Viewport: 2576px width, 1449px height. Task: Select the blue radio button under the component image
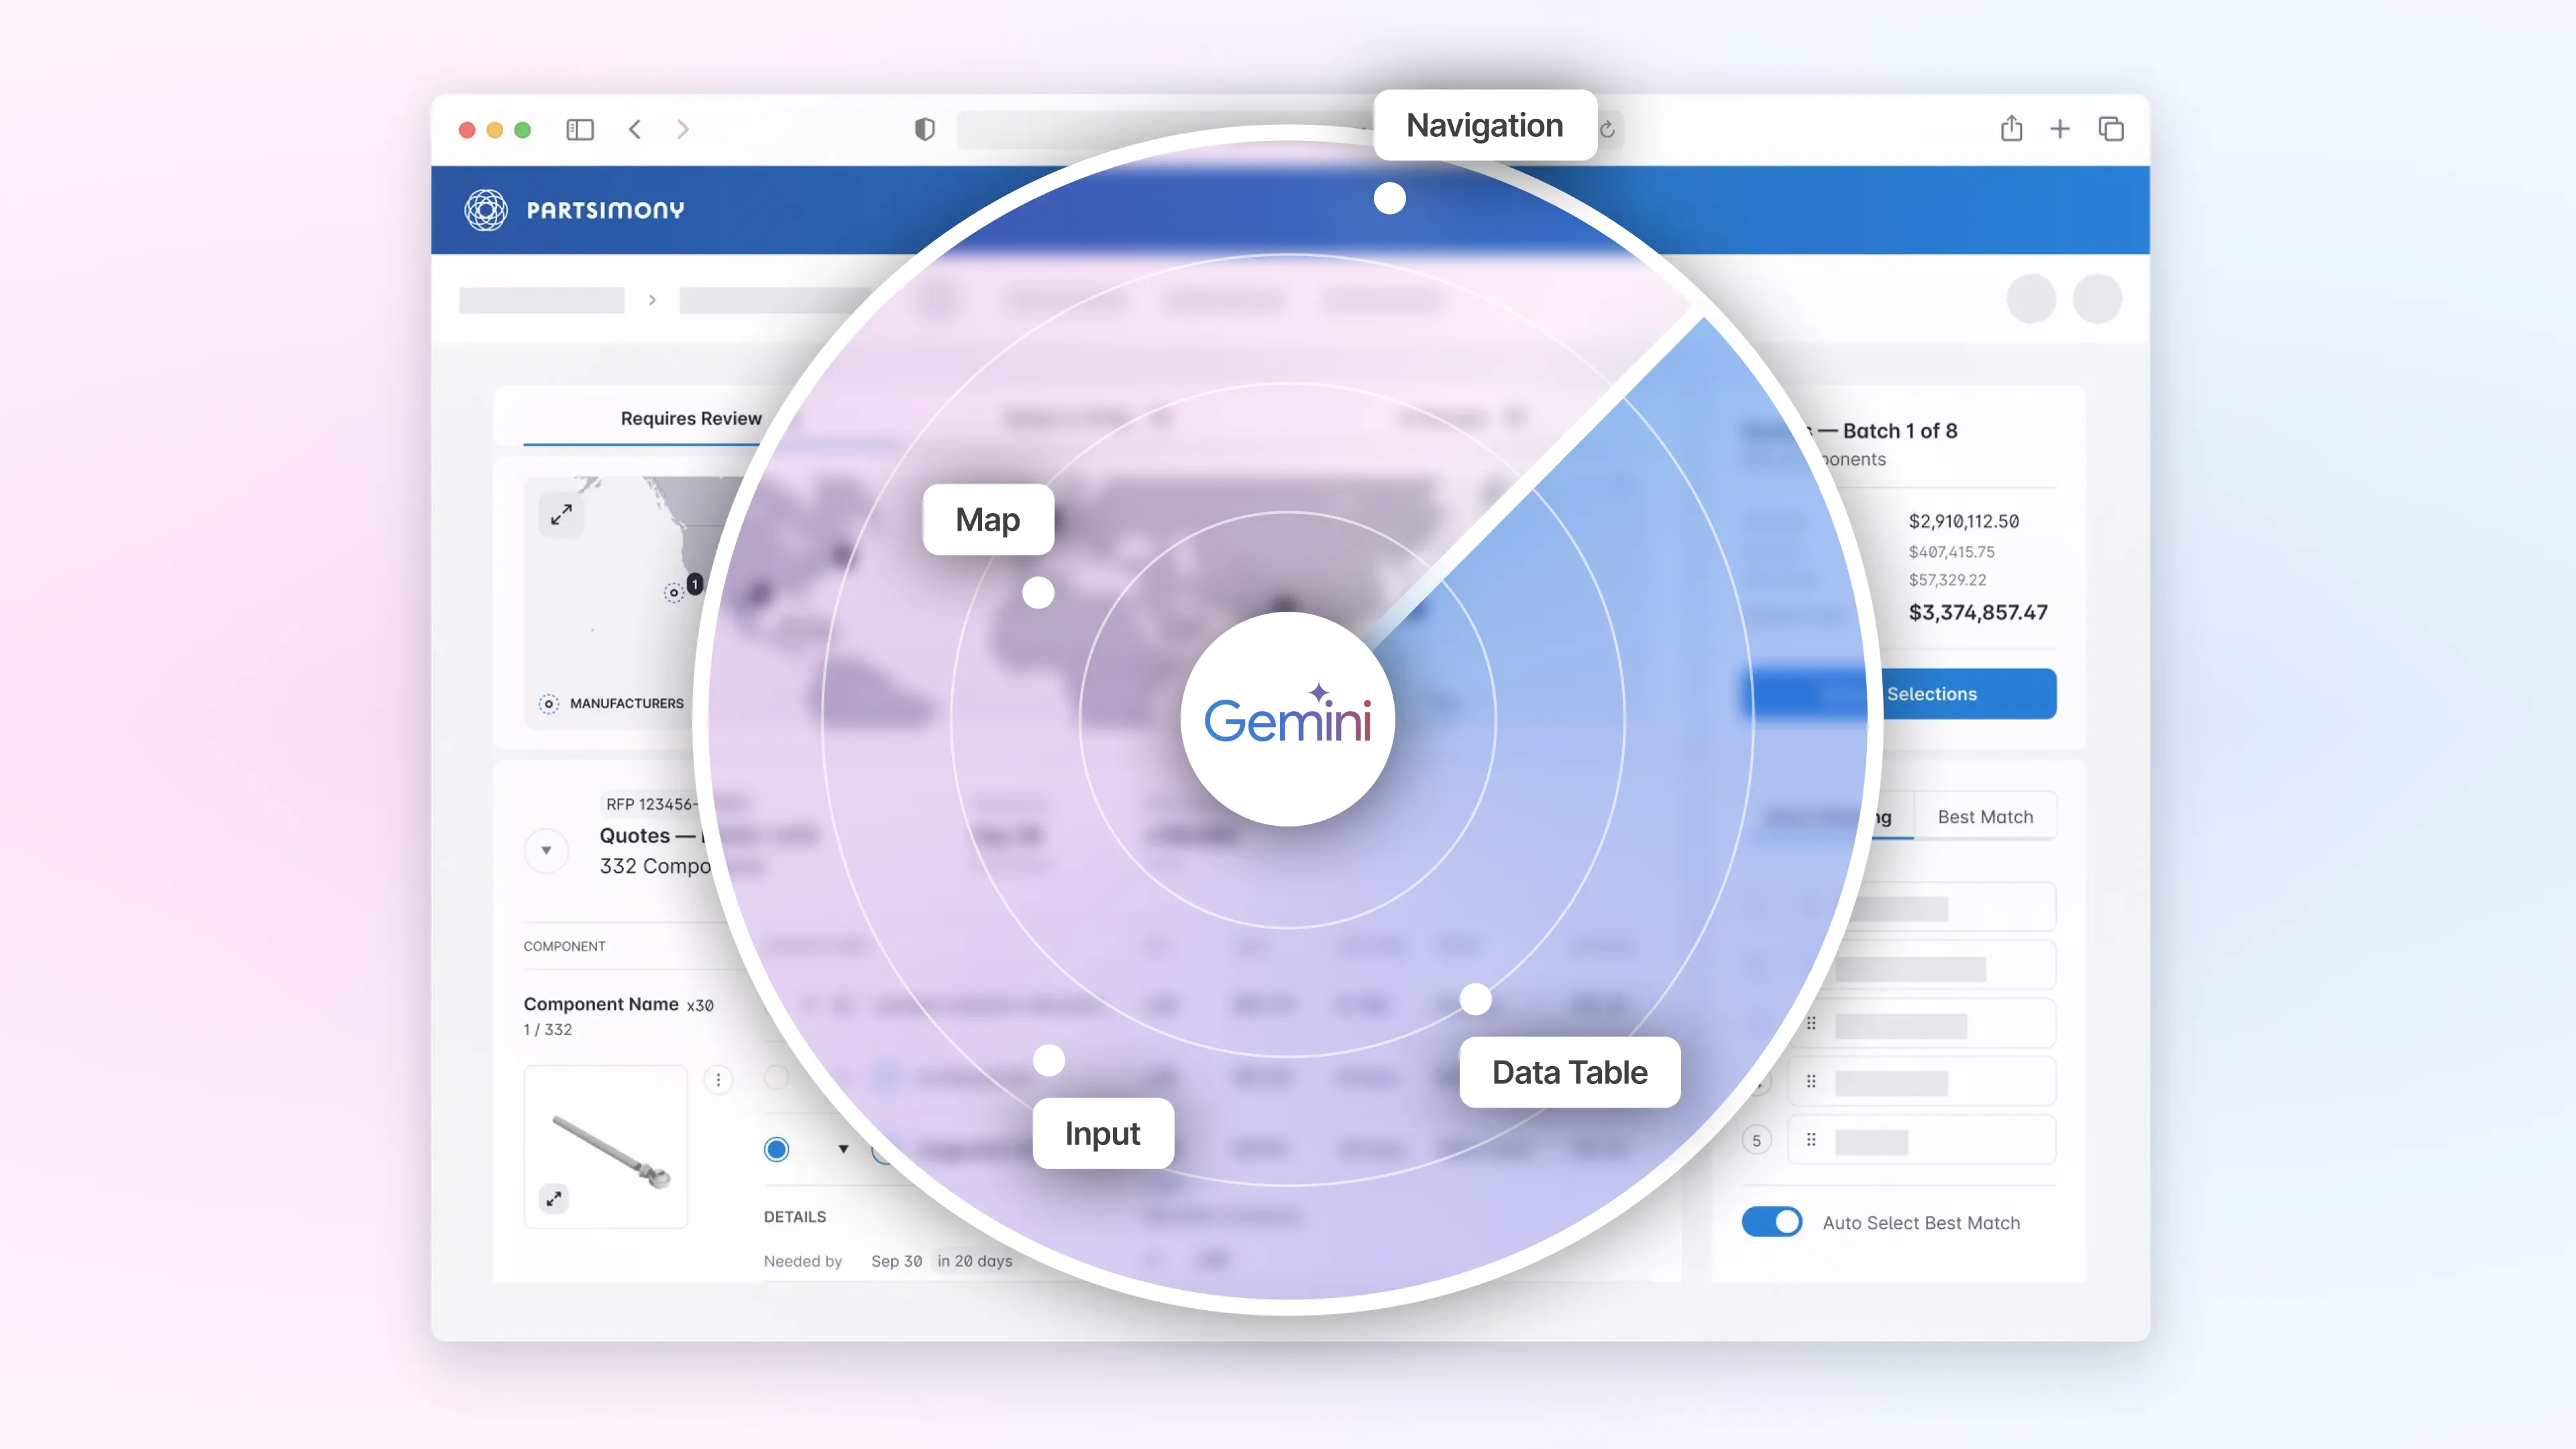pyautogui.click(x=777, y=1150)
